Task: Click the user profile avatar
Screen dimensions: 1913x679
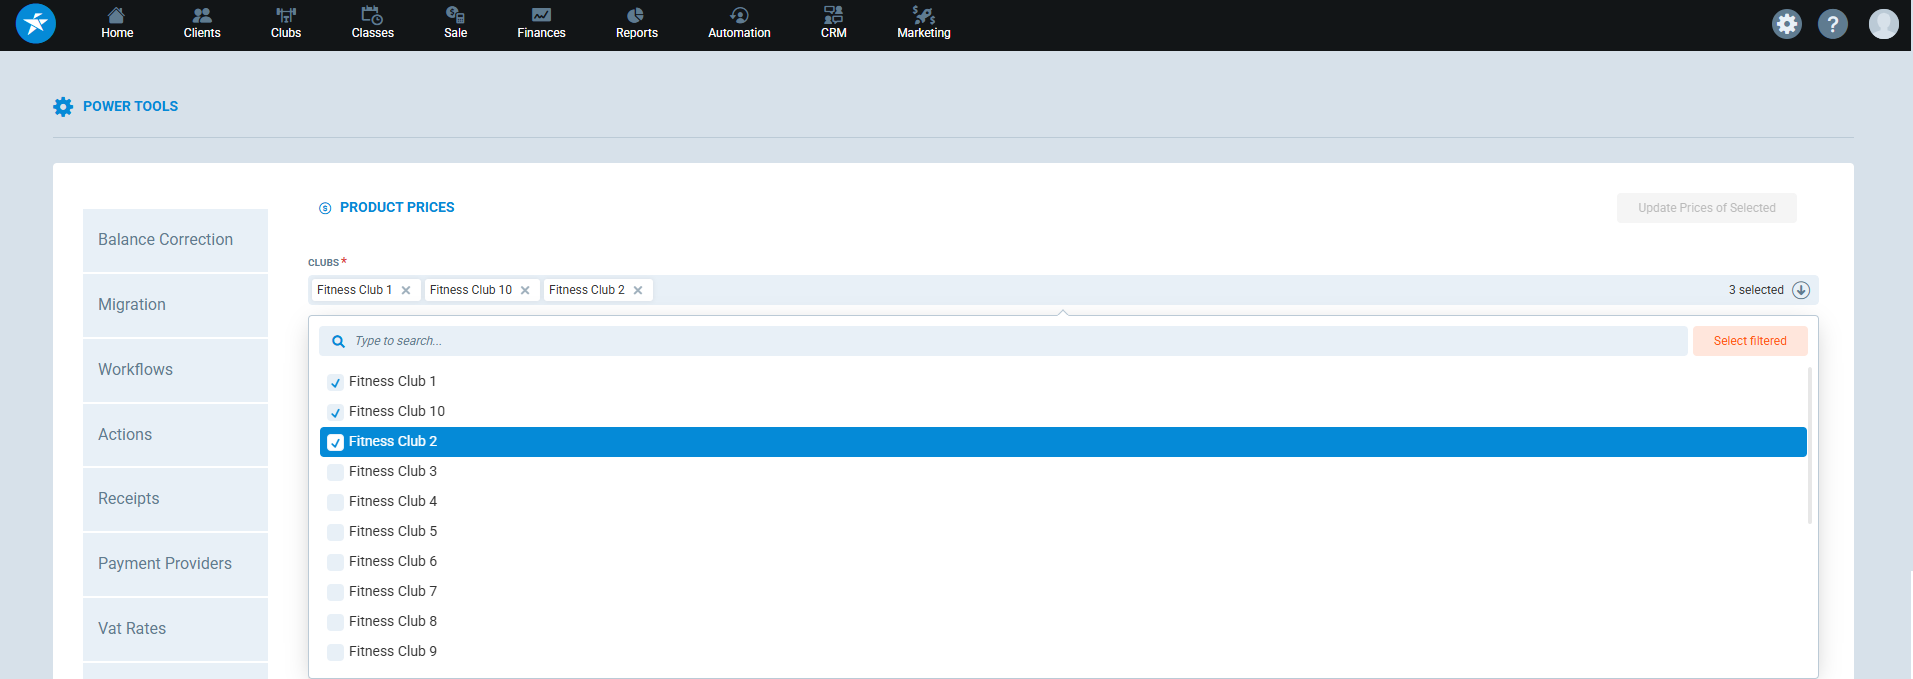Action: coord(1883,24)
